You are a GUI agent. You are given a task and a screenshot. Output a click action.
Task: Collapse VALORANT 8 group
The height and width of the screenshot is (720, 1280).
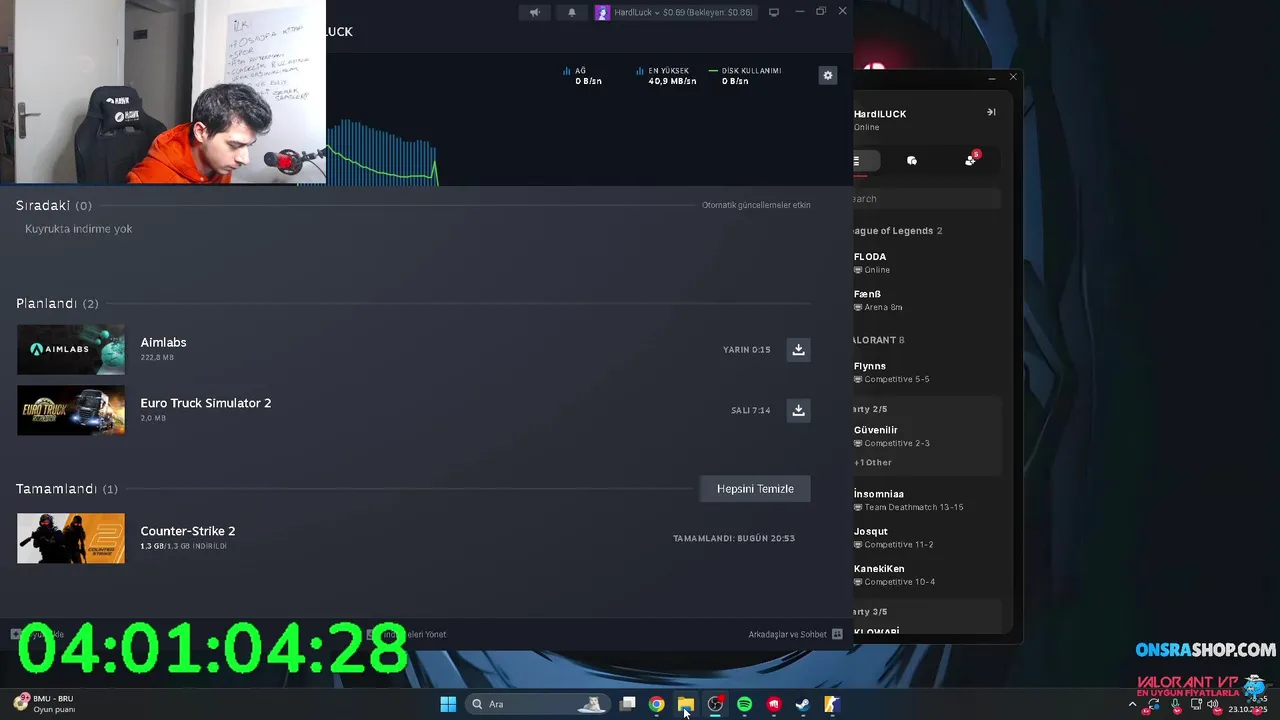pyautogui.click(x=879, y=340)
